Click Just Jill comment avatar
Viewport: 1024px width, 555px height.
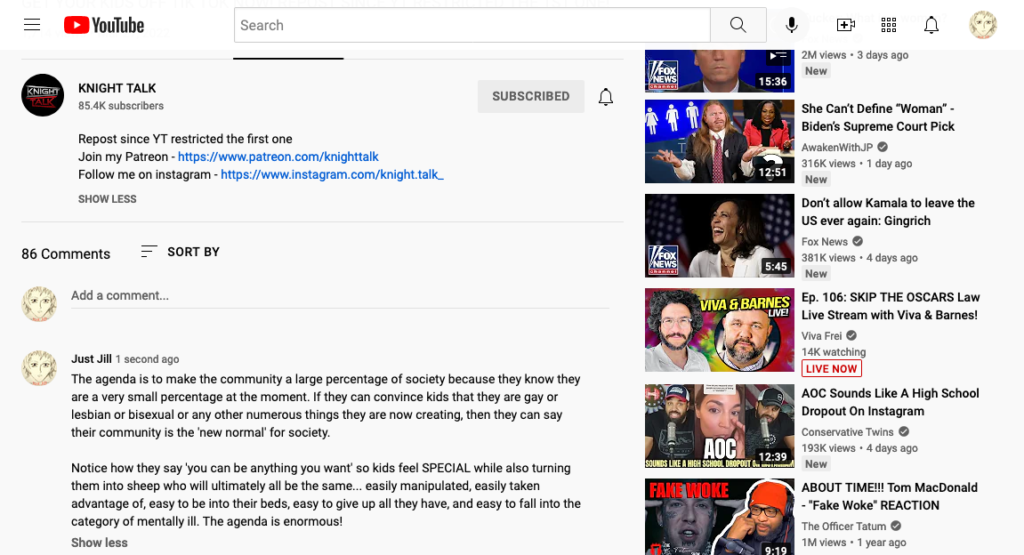tap(39, 368)
